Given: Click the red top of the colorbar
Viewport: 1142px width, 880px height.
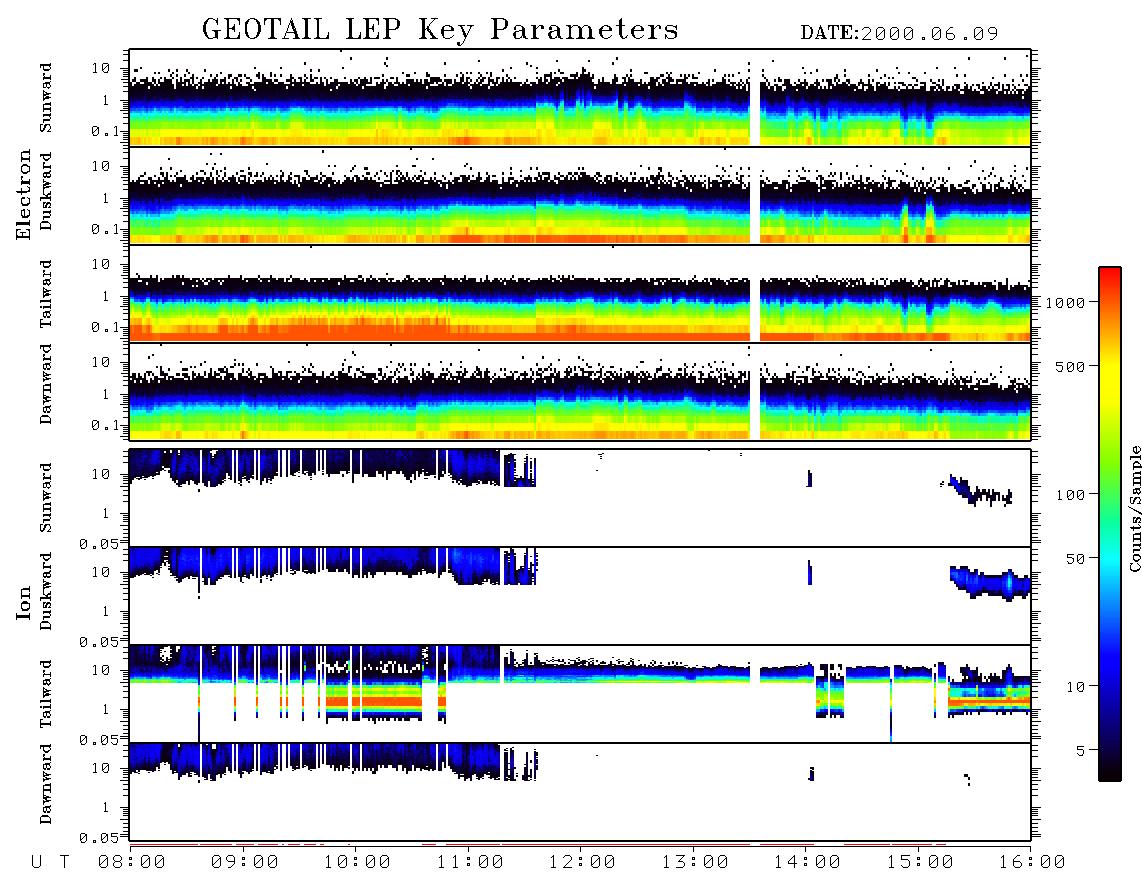Looking at the screenshot, I should tap(1110, 277).
